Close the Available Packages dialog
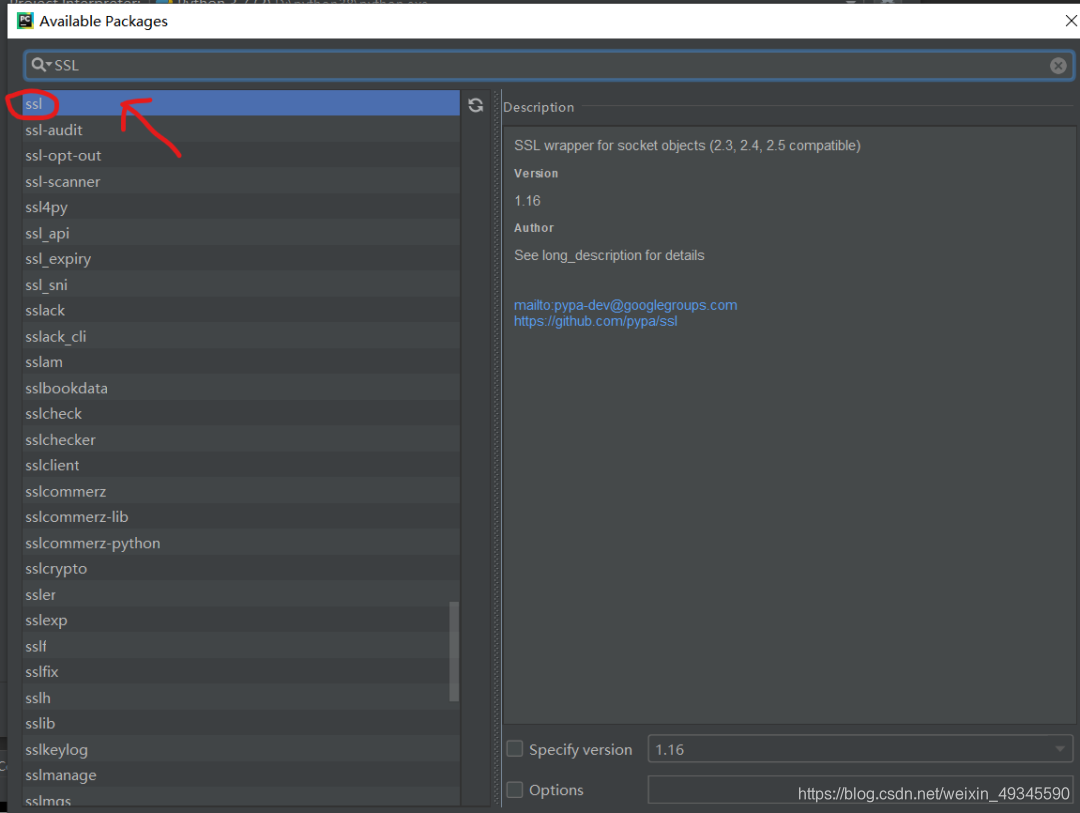Image resolution: width=1080 pixels, height=813 pixels. pyautogui.click(x=1071, y=21)
